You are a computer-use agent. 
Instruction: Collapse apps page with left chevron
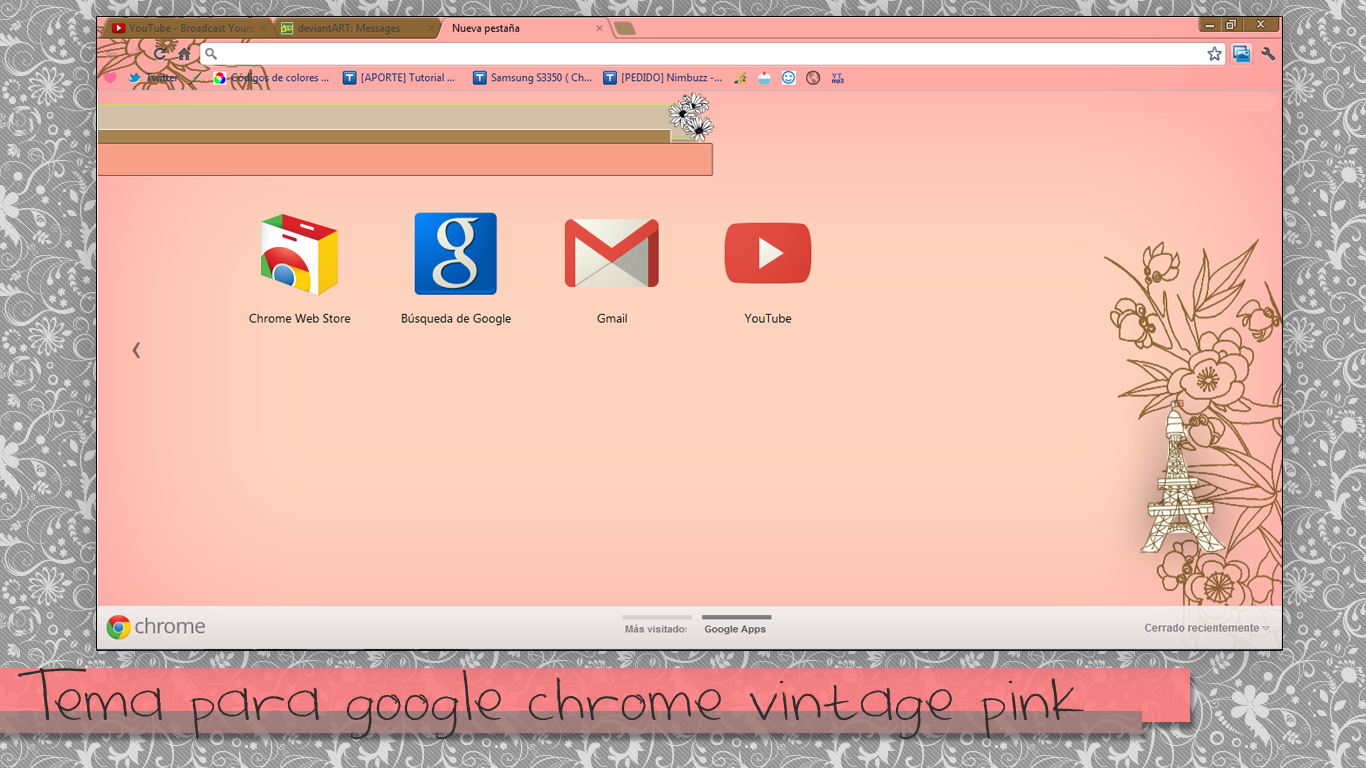coord(136,350)
